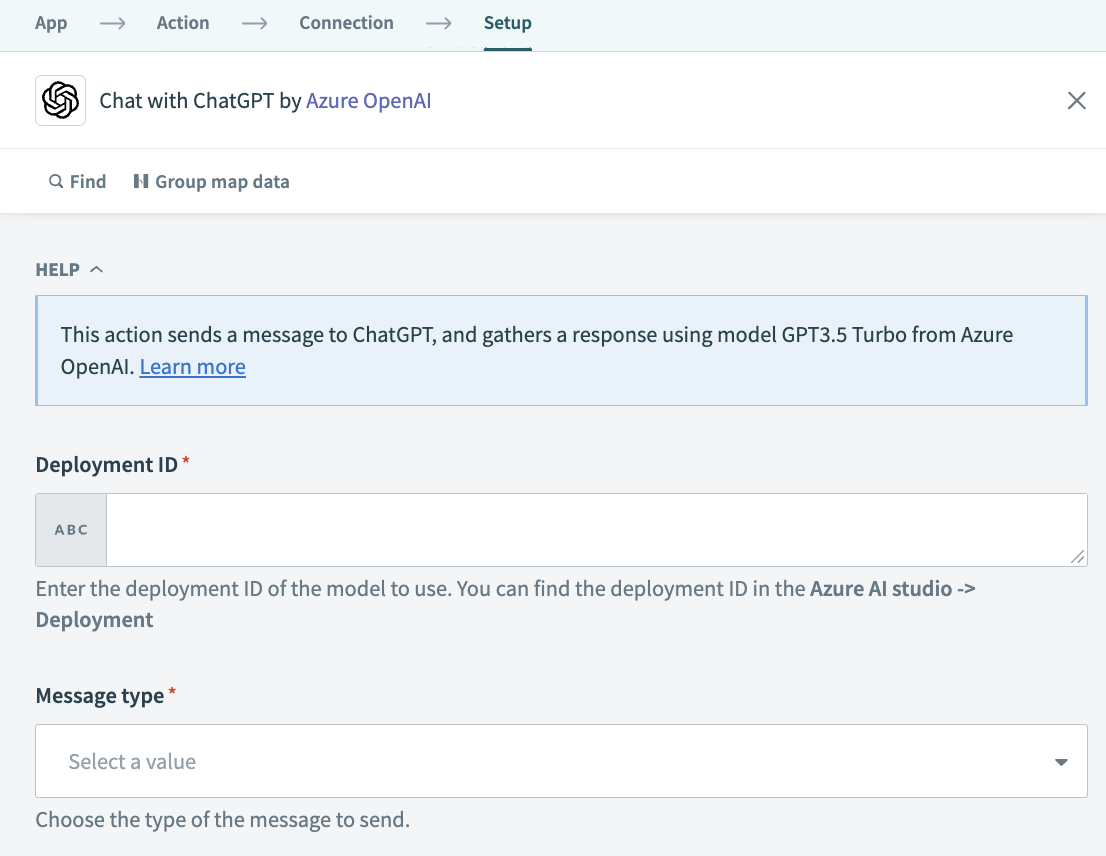Click the Group map data icon

[x=143, y=181]
